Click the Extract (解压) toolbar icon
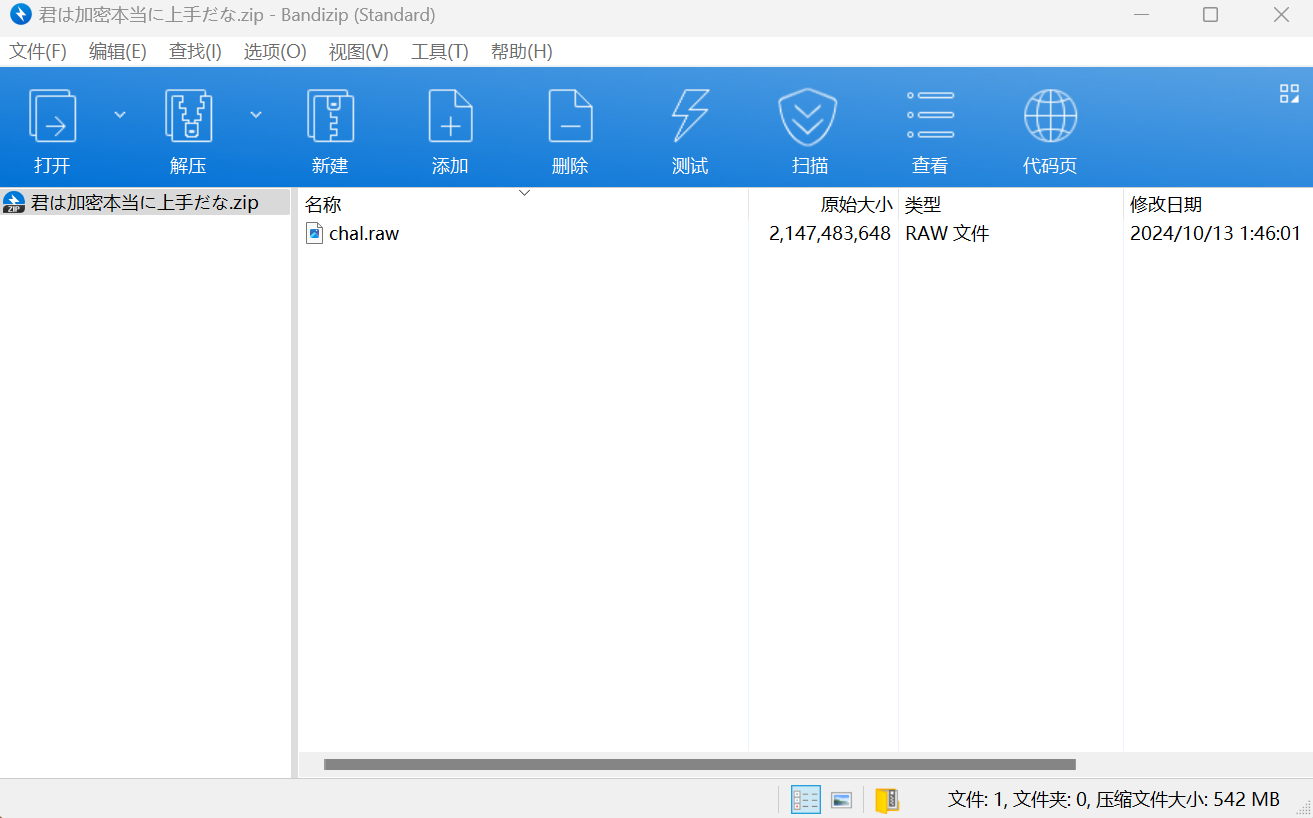The image size is (1313, 818). [x=188, y=116]
